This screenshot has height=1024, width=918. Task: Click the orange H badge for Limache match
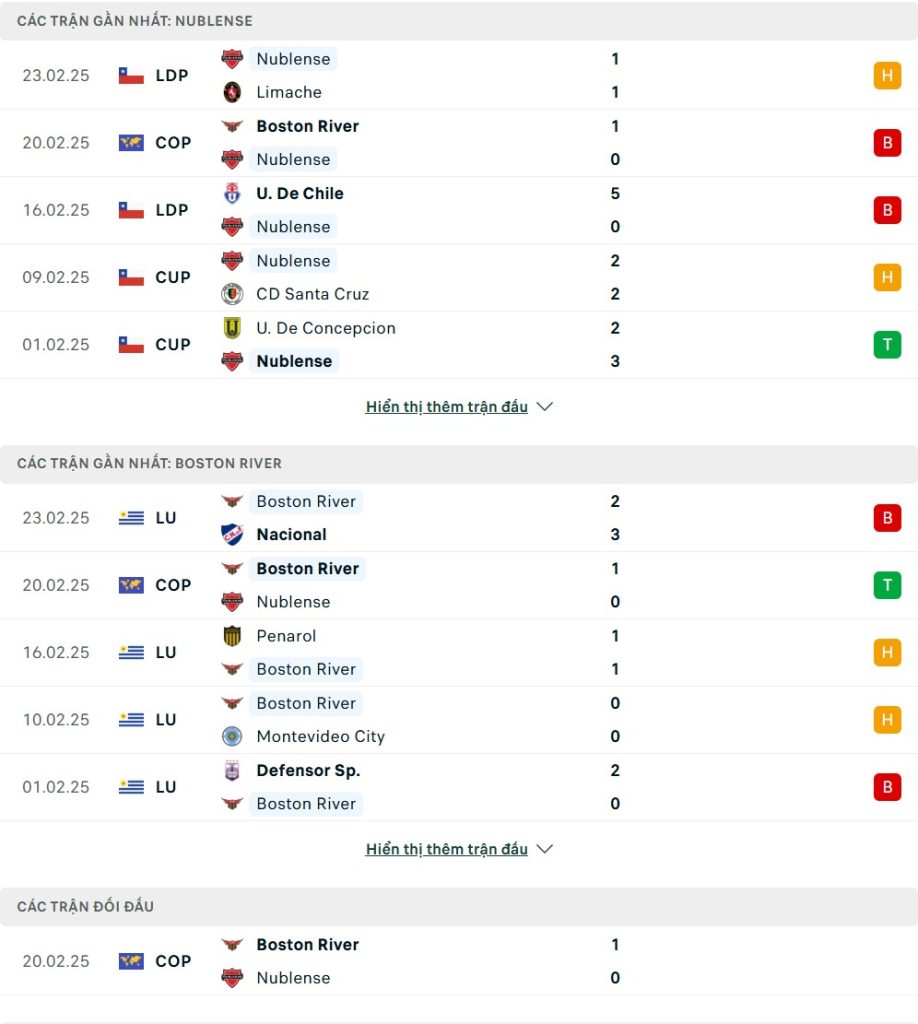coord(886,76)
